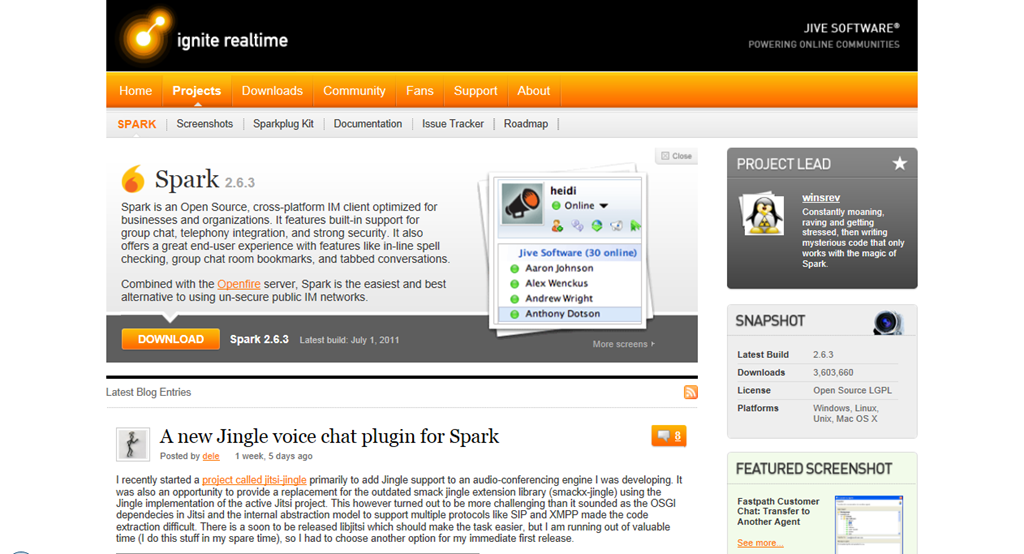Click the chat bubbles icon under heidi
This screenshot has width=1024, height=554.
[x=577, y=226]
